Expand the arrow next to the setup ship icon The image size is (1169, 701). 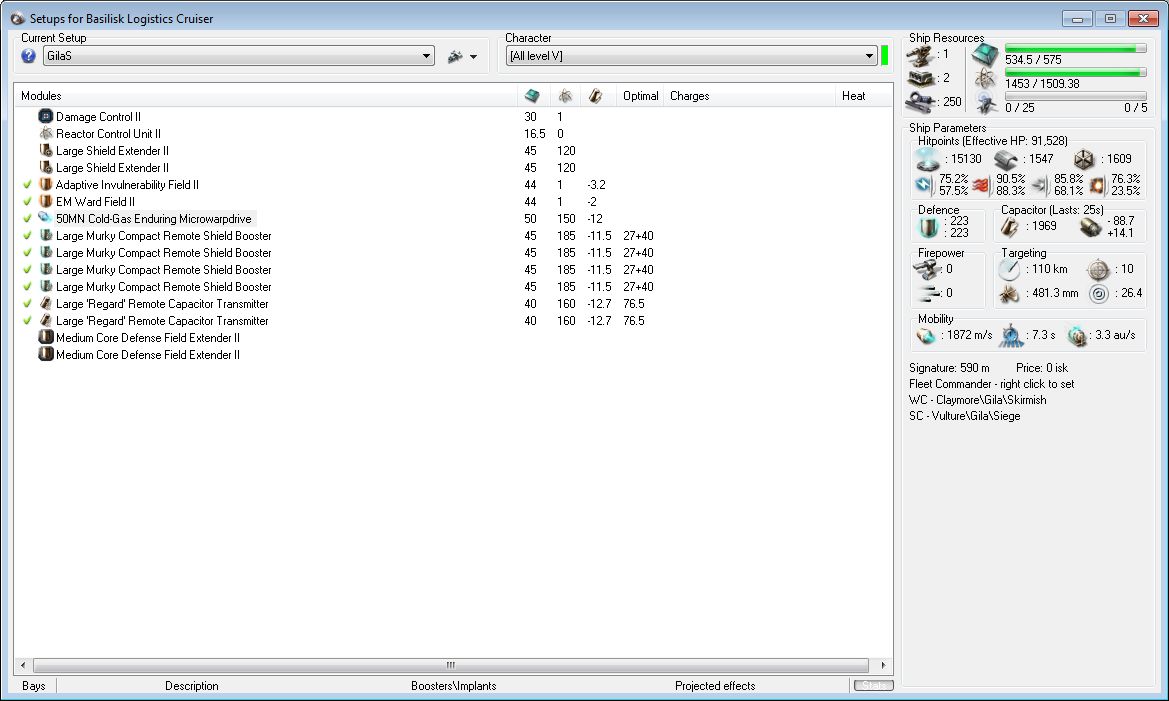(x=473, y=57)
